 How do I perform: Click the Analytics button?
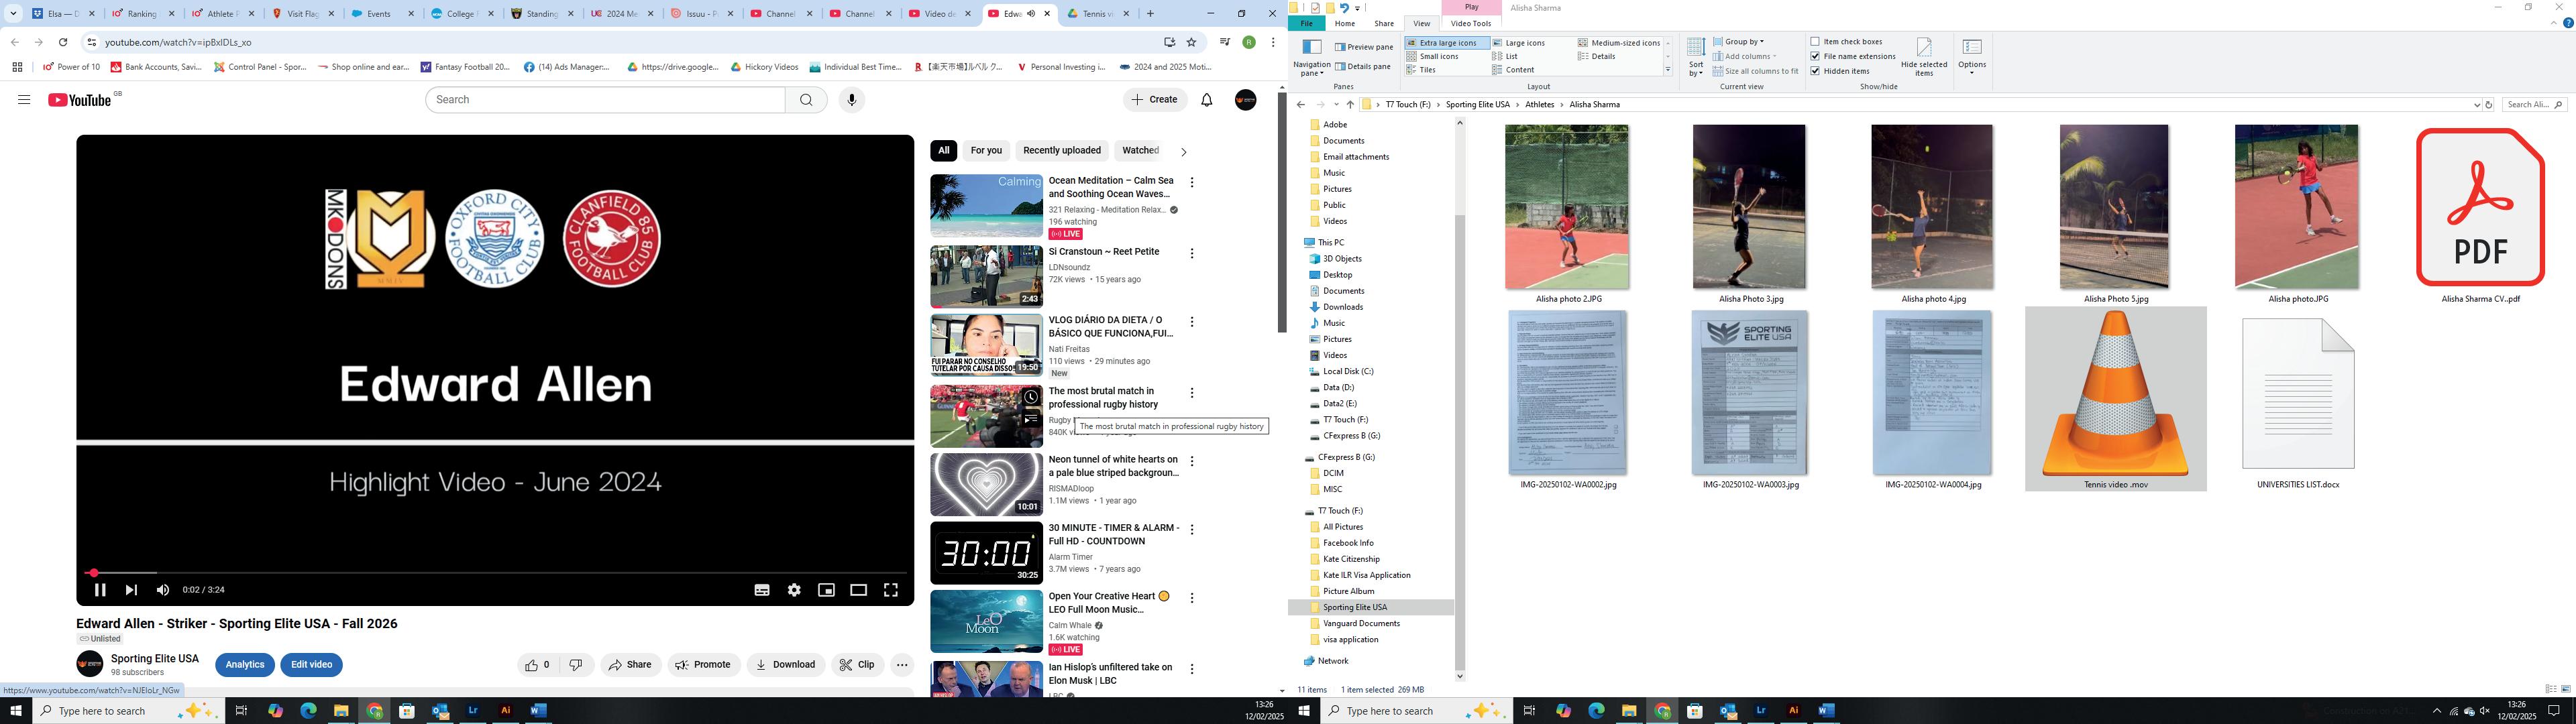(x=244, y=665)
